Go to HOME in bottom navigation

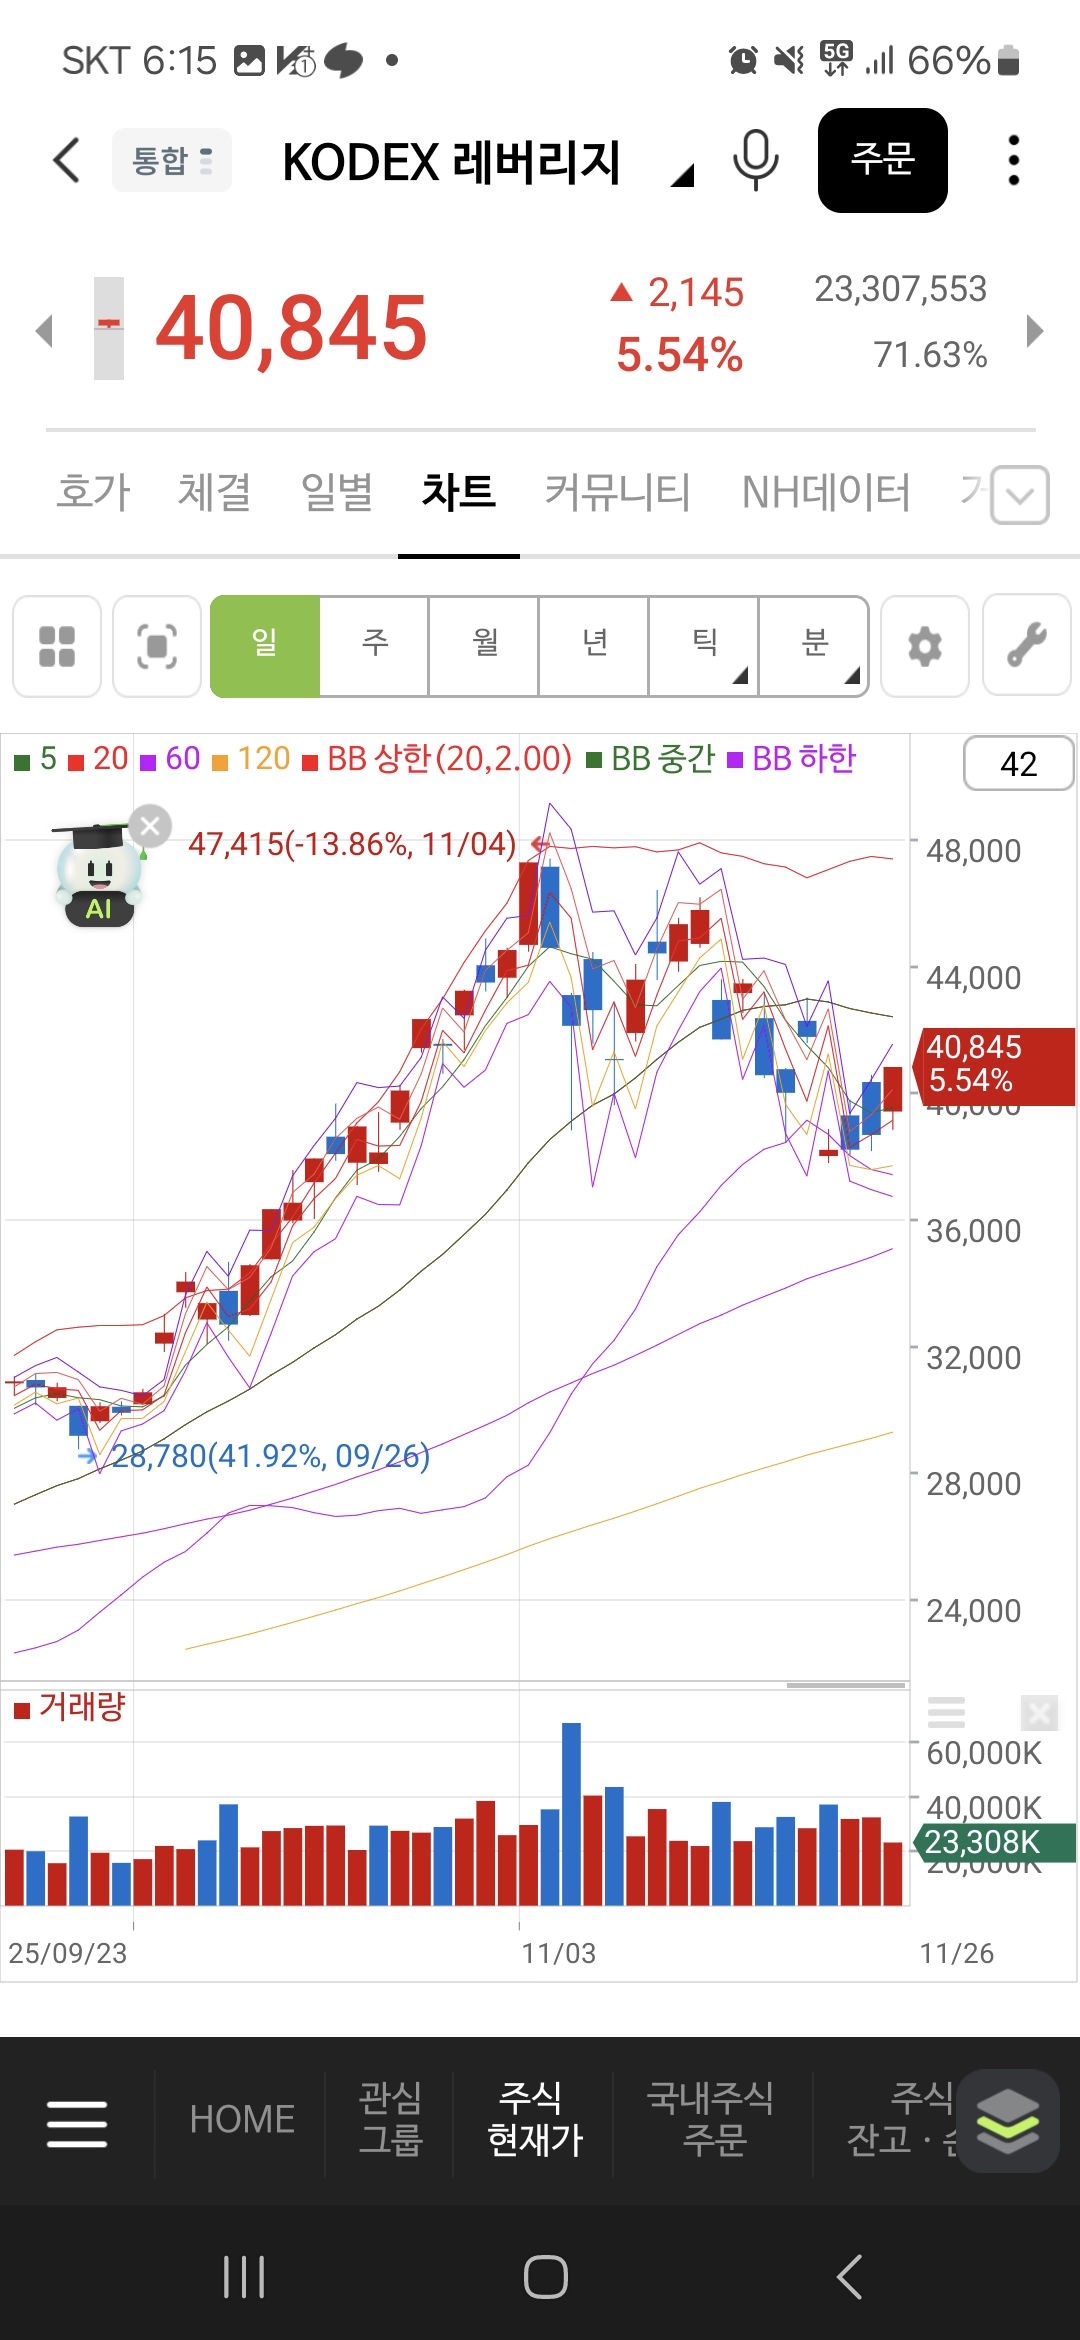(x=242, y=2118)
